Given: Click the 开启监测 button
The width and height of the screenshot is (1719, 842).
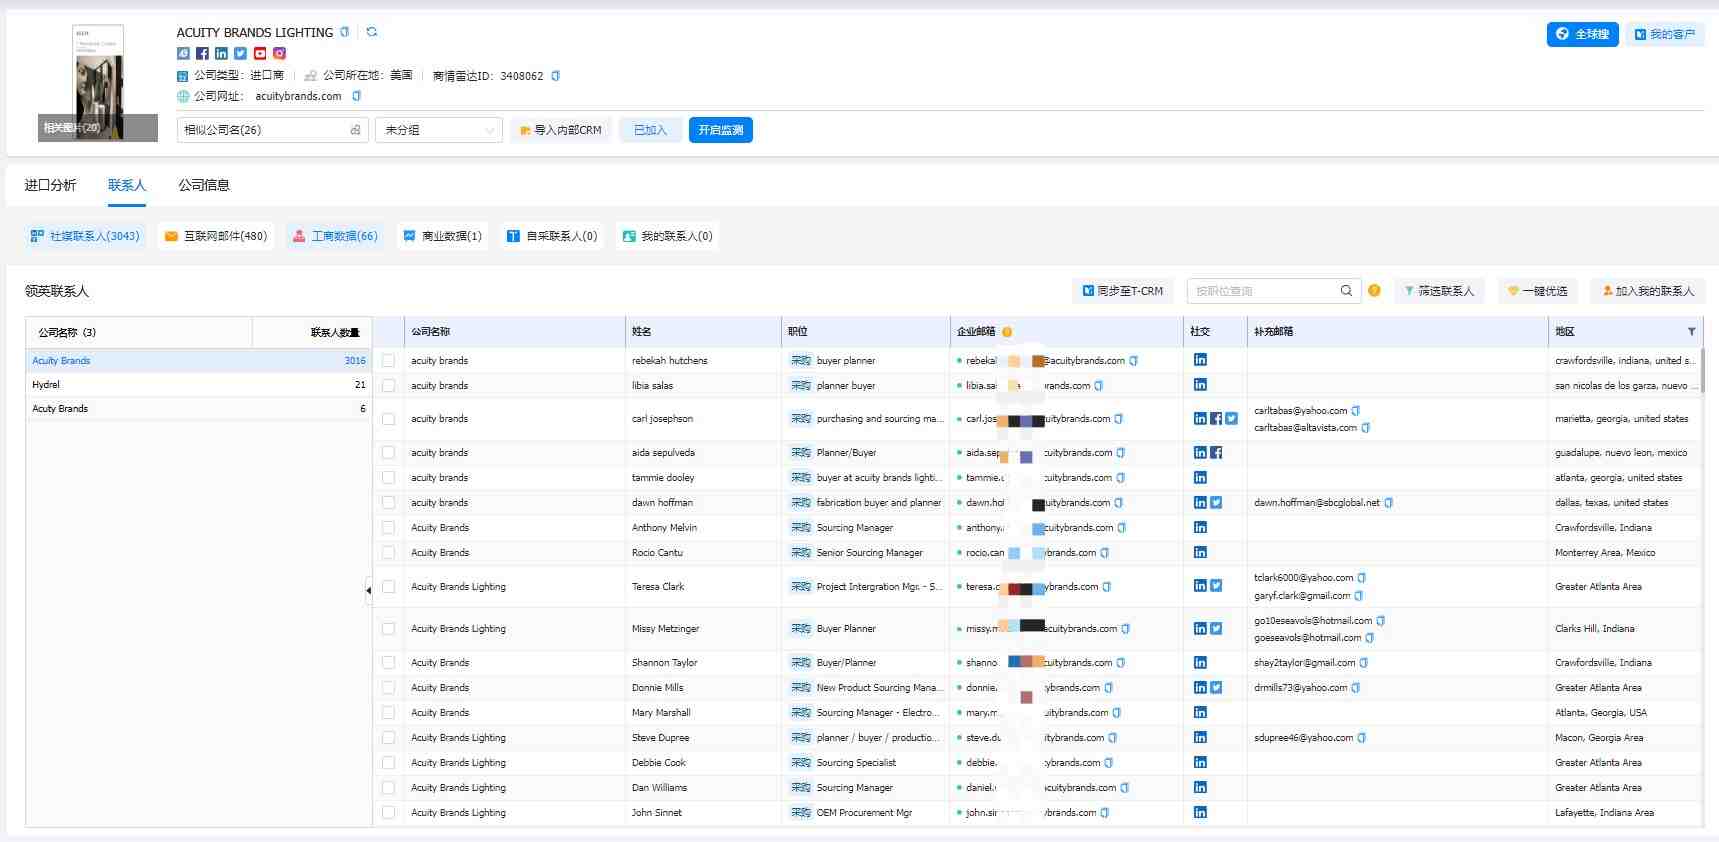Looking at the screenshot, I should [x=721, y=130].
